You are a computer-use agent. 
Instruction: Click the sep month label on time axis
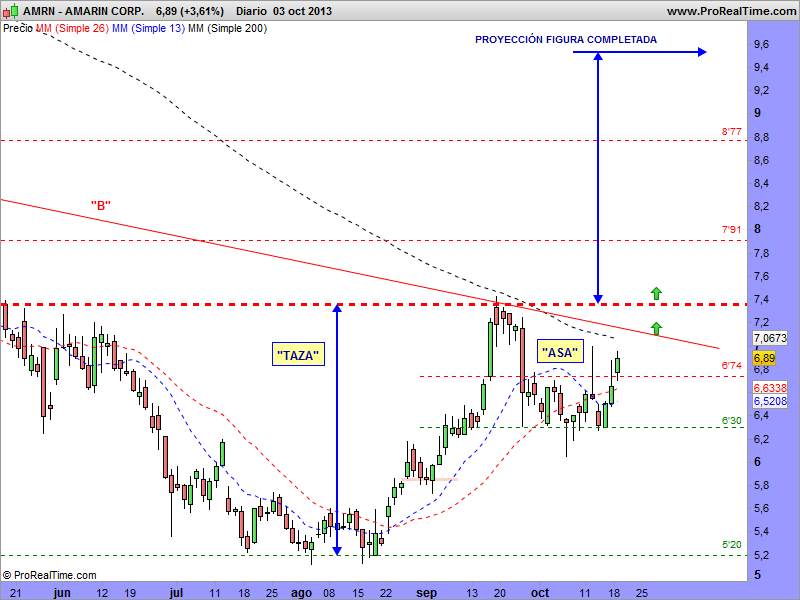(x=427, y=592)
